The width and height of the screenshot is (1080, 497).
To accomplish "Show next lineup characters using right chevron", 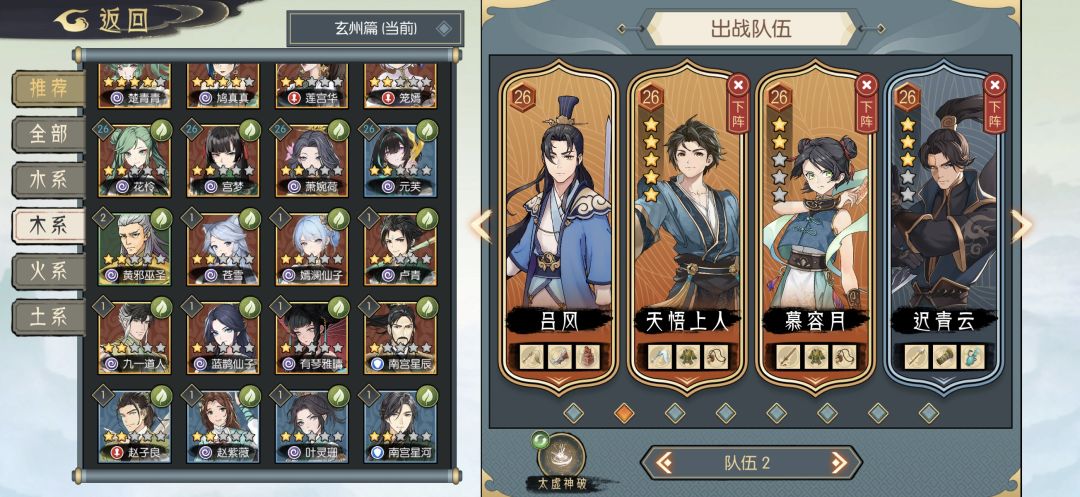I will click(x=1021, y=226).
